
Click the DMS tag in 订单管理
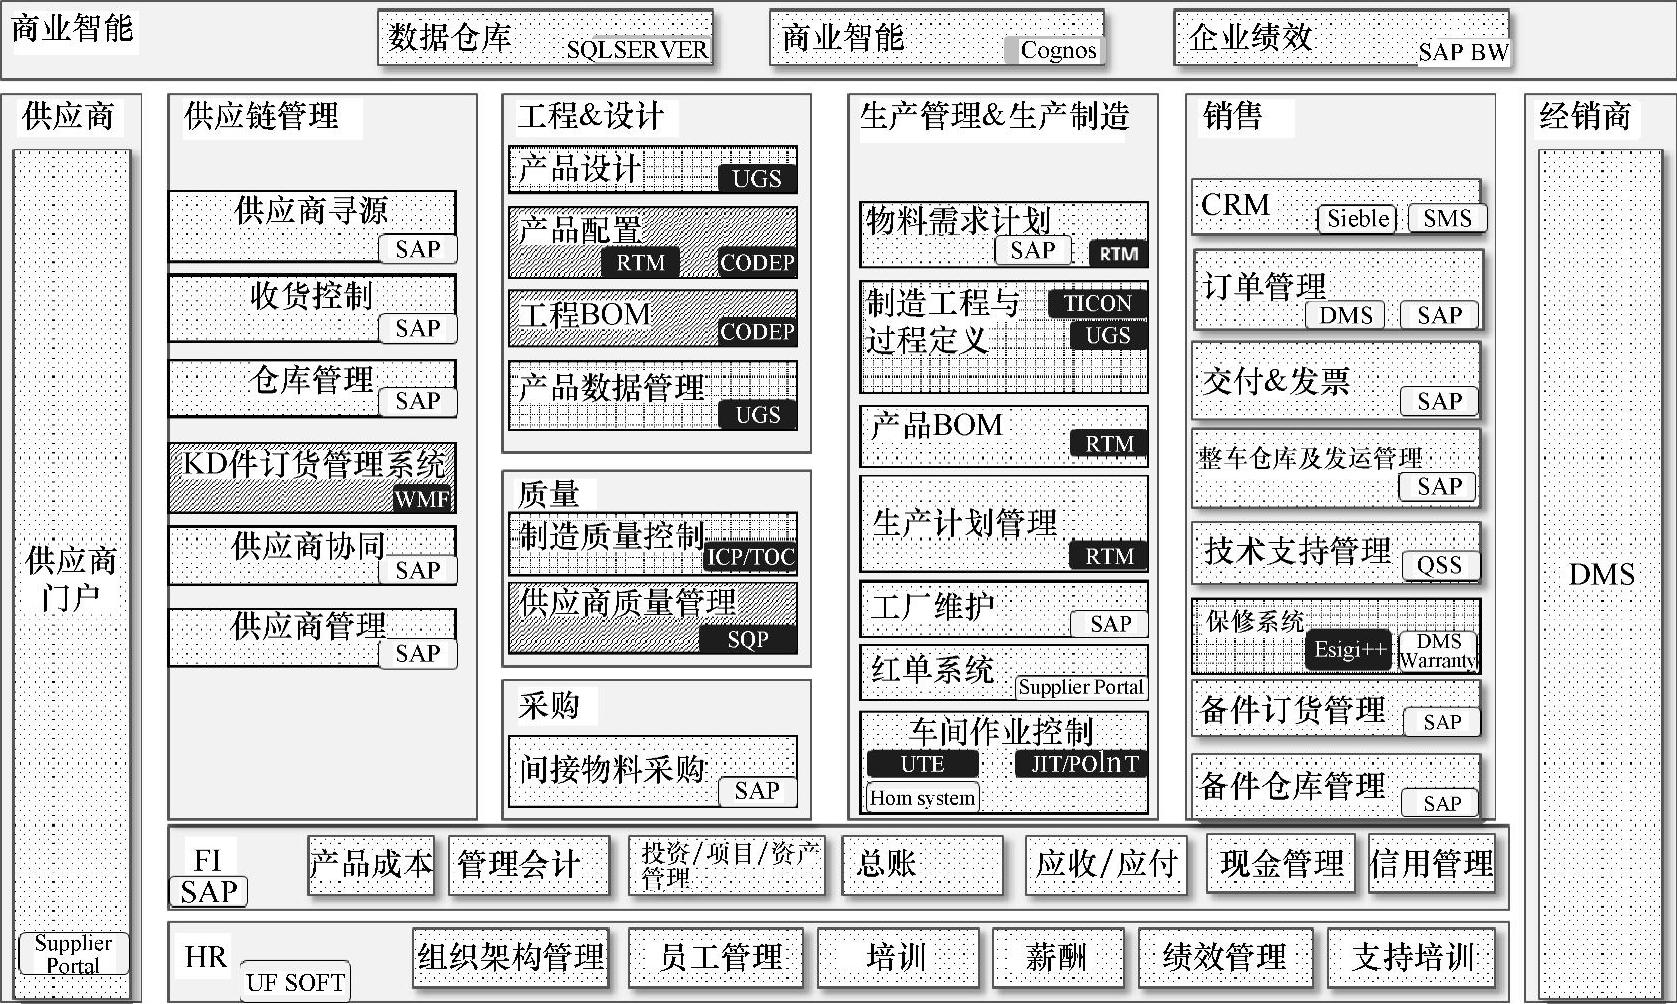[x=1346, y=315]
